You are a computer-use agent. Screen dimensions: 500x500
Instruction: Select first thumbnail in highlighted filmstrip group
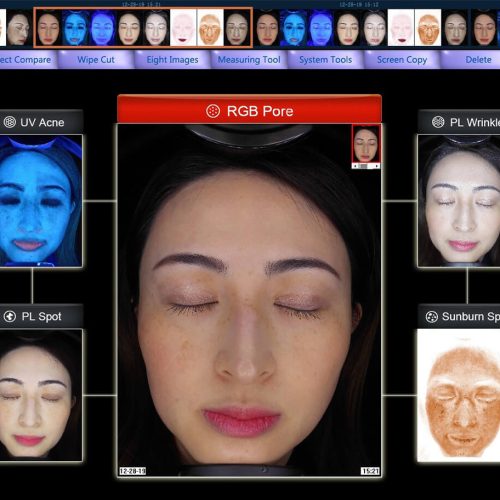pos(48,27)
